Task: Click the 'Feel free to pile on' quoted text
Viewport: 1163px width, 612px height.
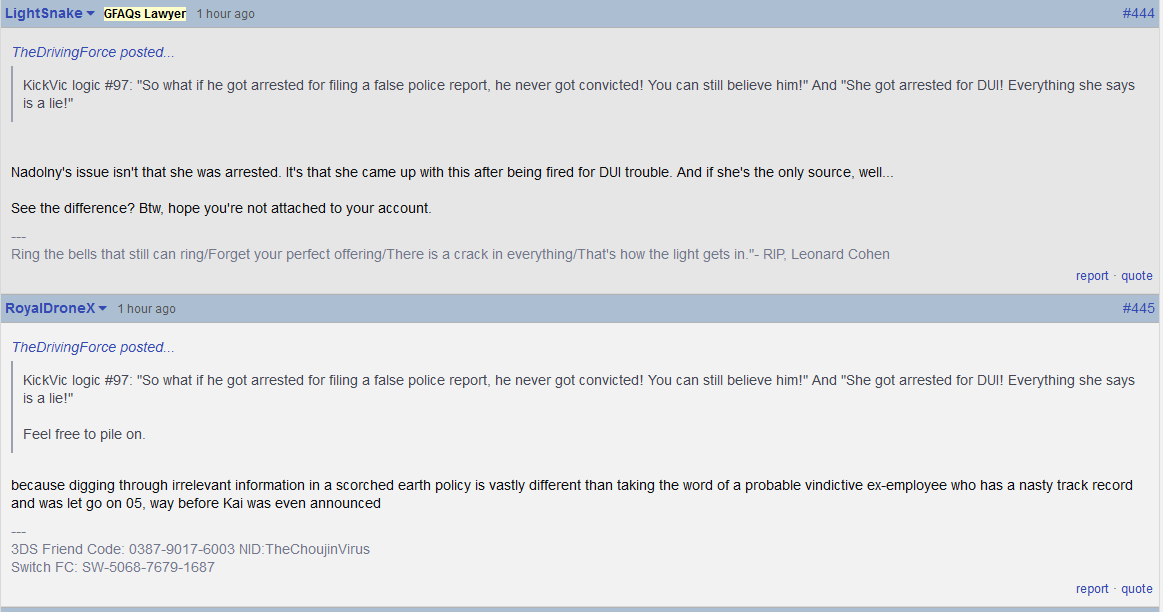Action: pos(84,435)
